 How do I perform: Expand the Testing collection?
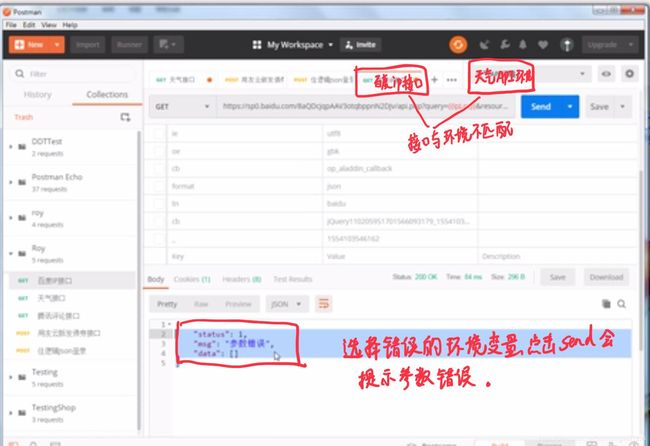(x=11, y=378)
